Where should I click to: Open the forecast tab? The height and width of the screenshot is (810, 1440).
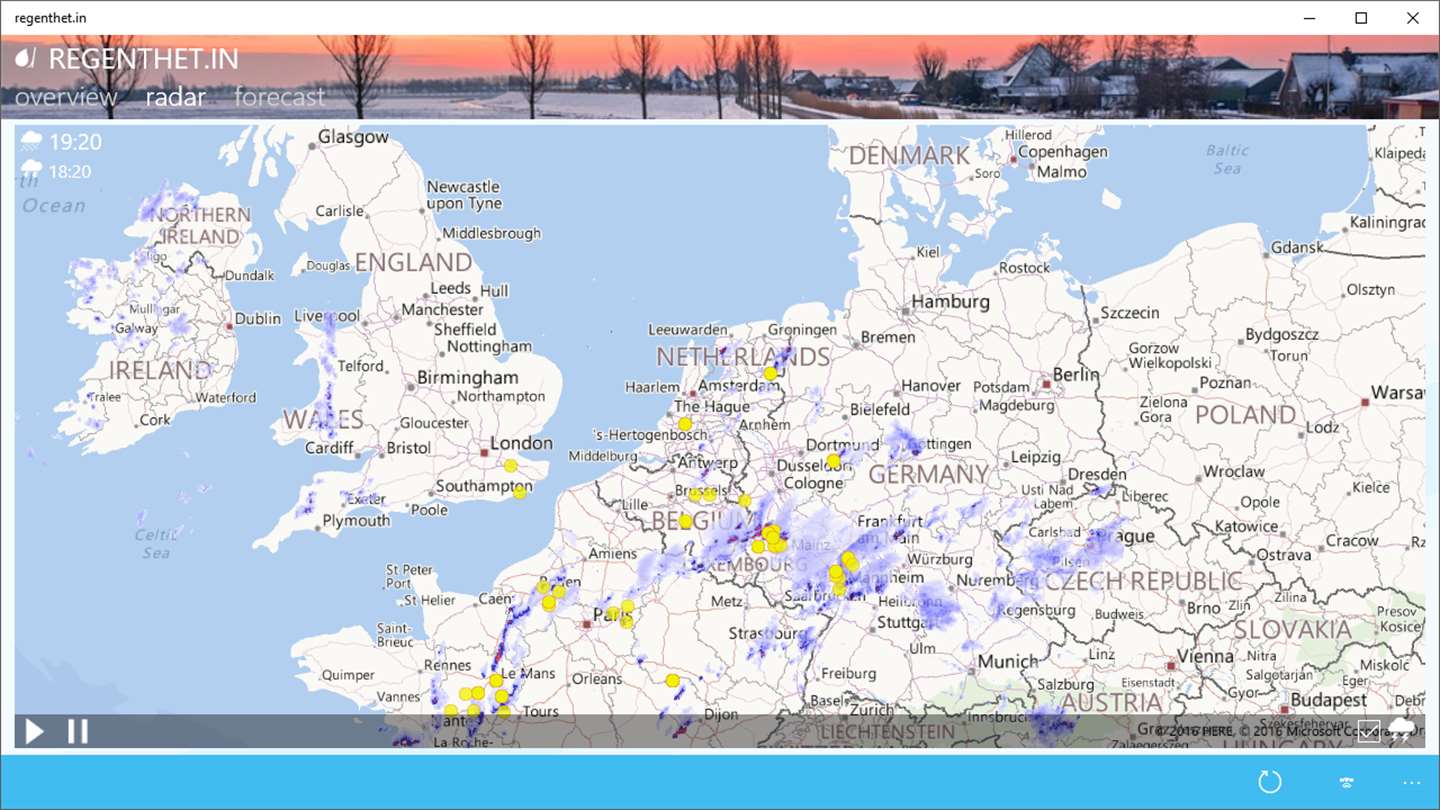click(x=280, y=97)
